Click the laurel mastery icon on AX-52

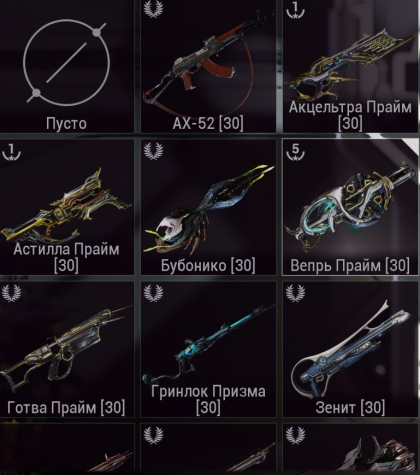[x=154, y=9]
